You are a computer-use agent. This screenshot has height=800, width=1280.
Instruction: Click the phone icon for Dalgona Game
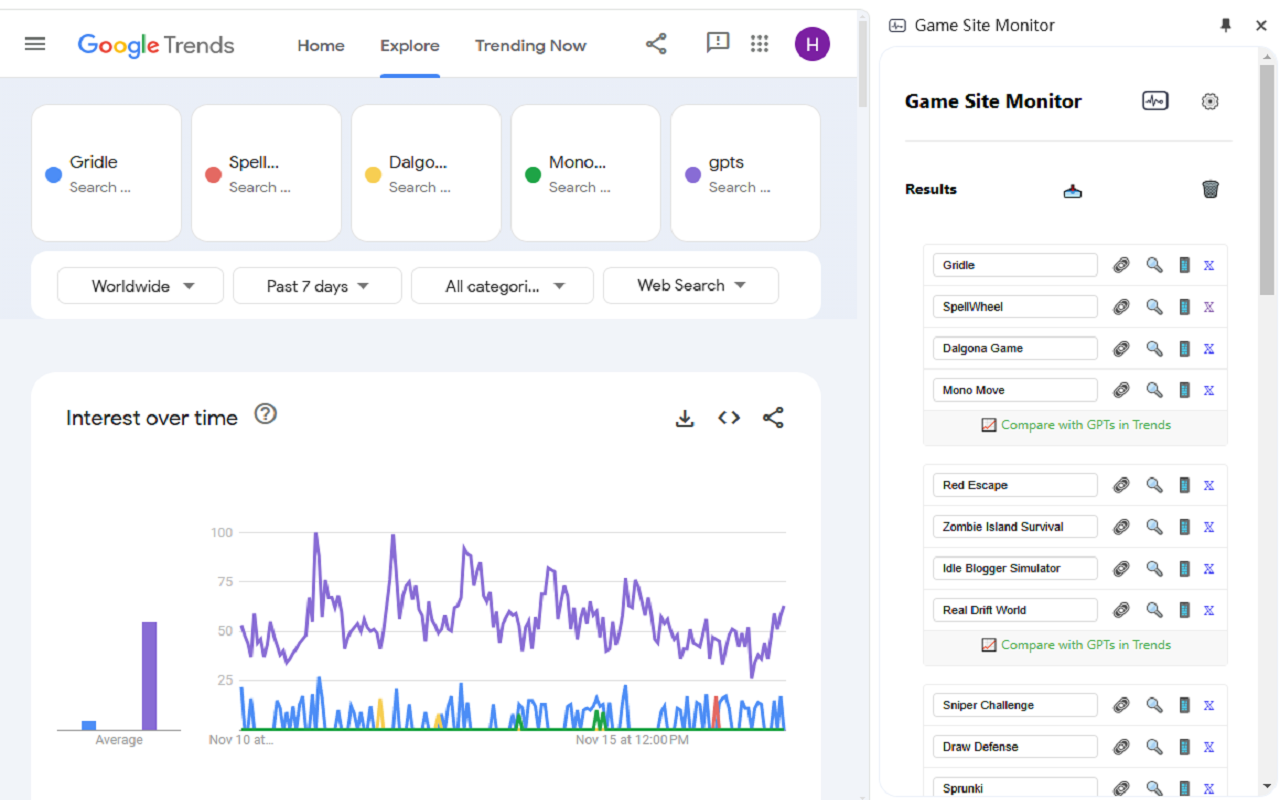click(x=1184, y=349)
